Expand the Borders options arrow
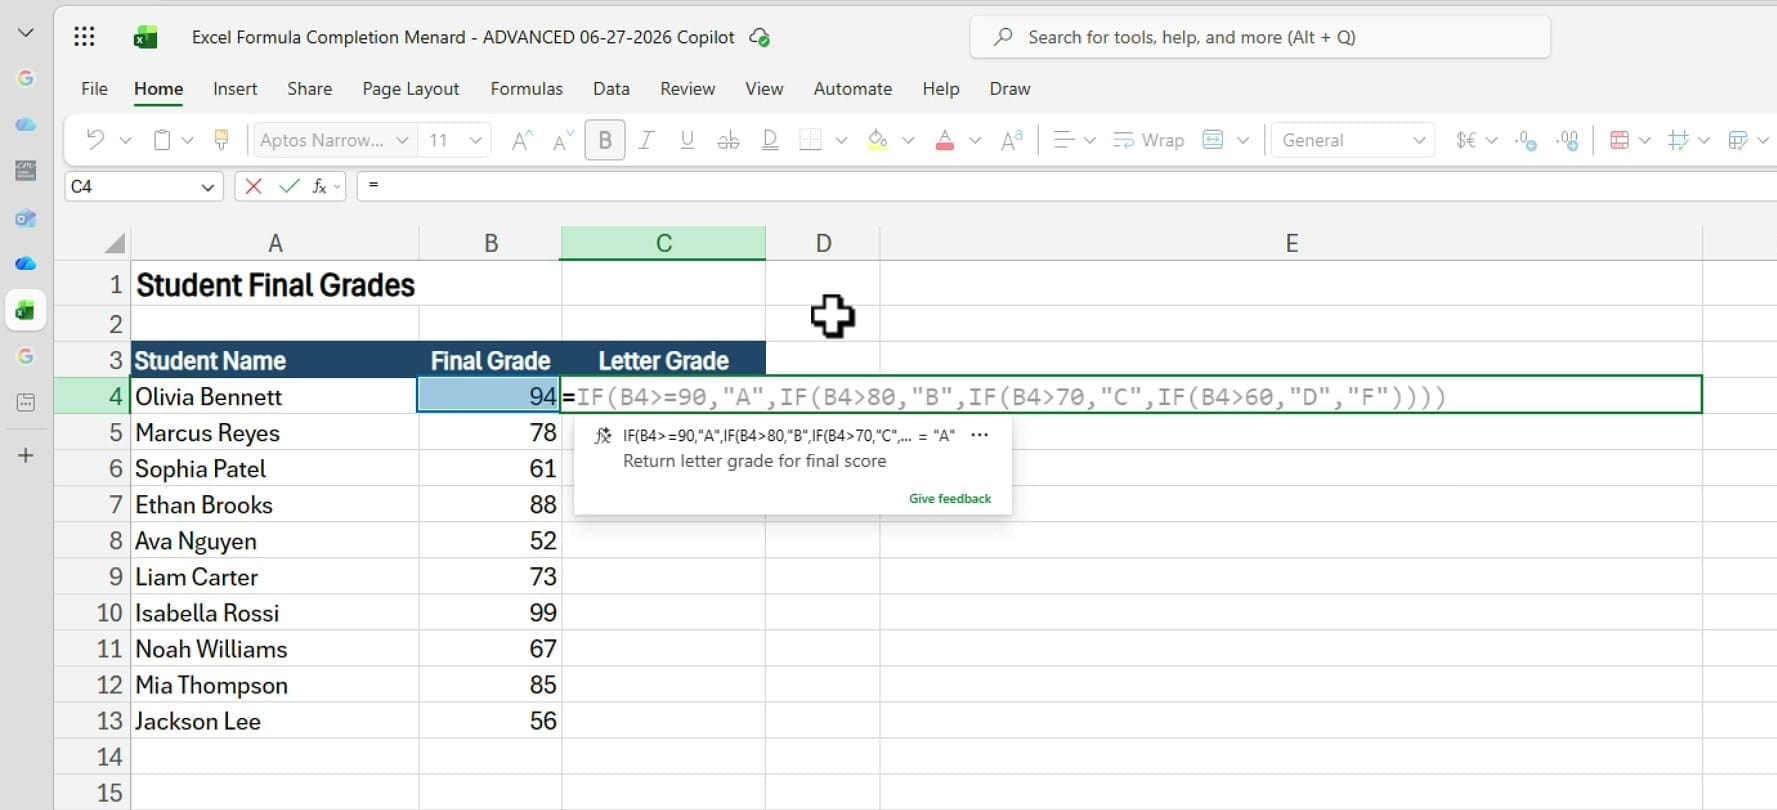 (841, 140)
